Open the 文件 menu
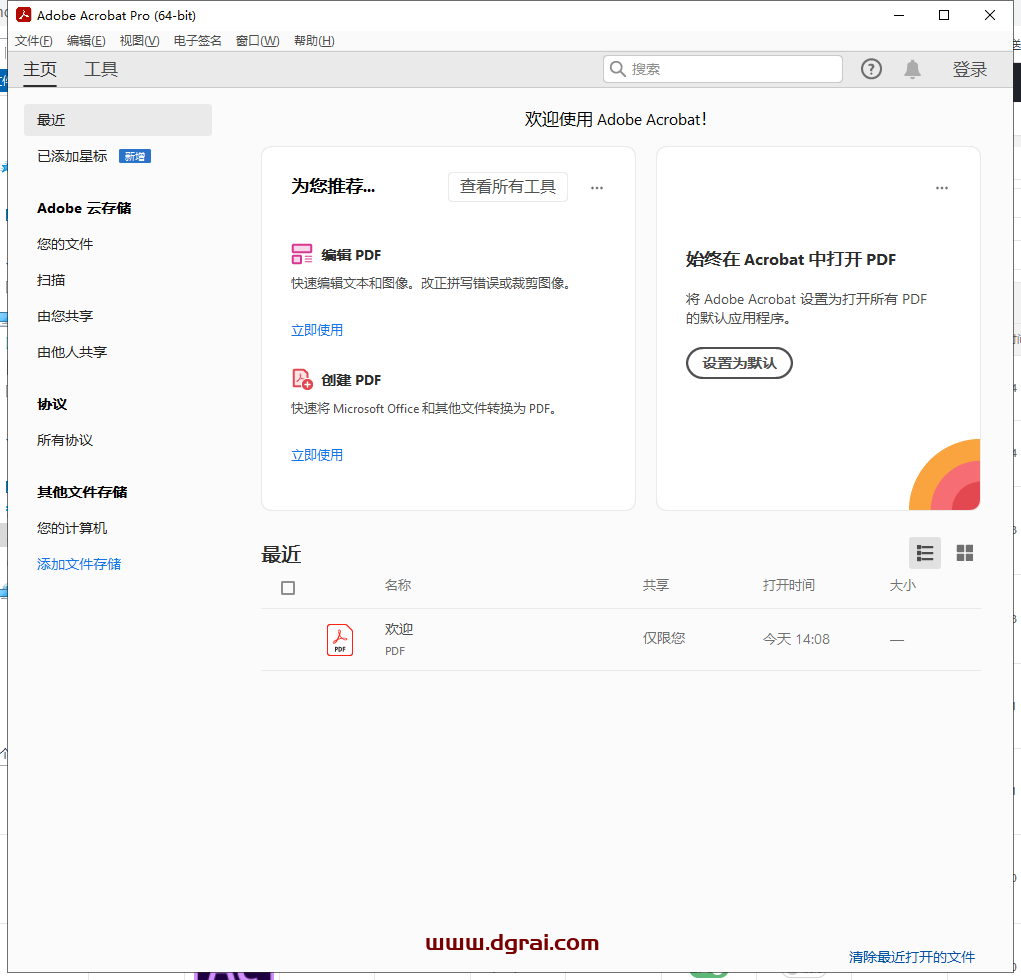This screenshot has width=1021, height=980. [33, 41]
